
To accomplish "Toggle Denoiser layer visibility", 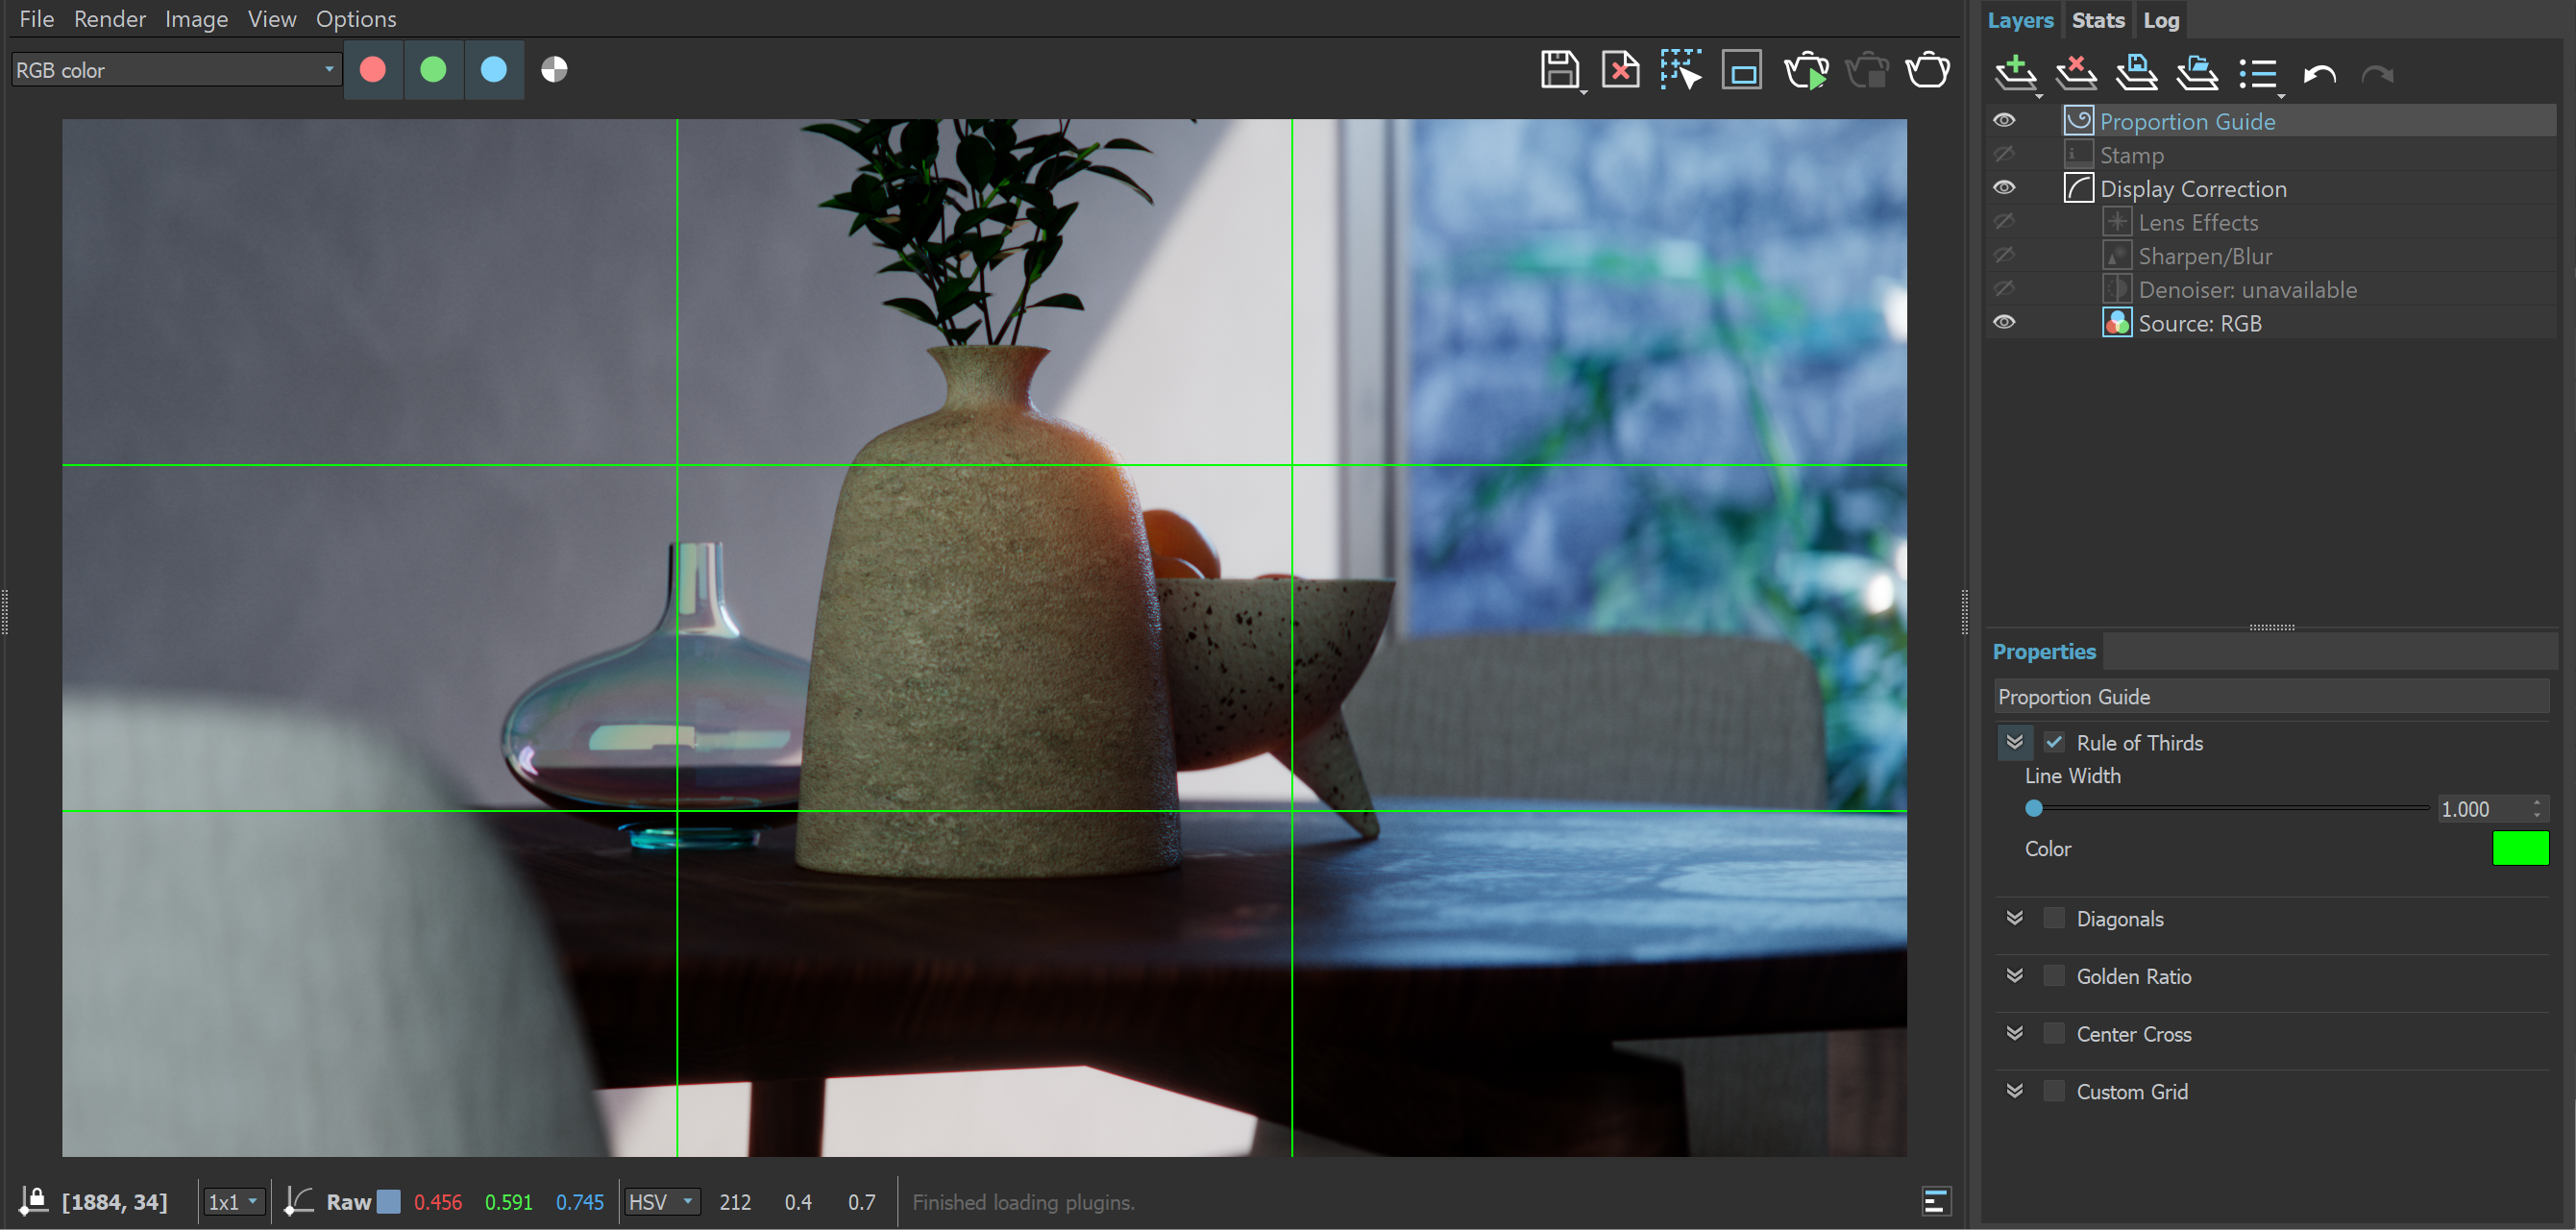I will click(2005, 289).
